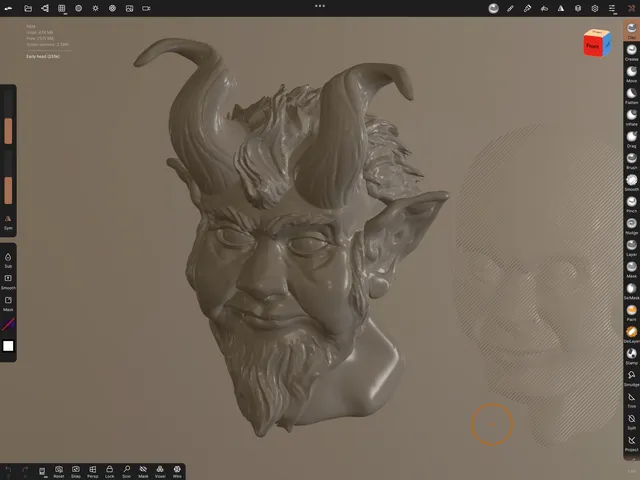Select the Project tool

coord(631,442)
